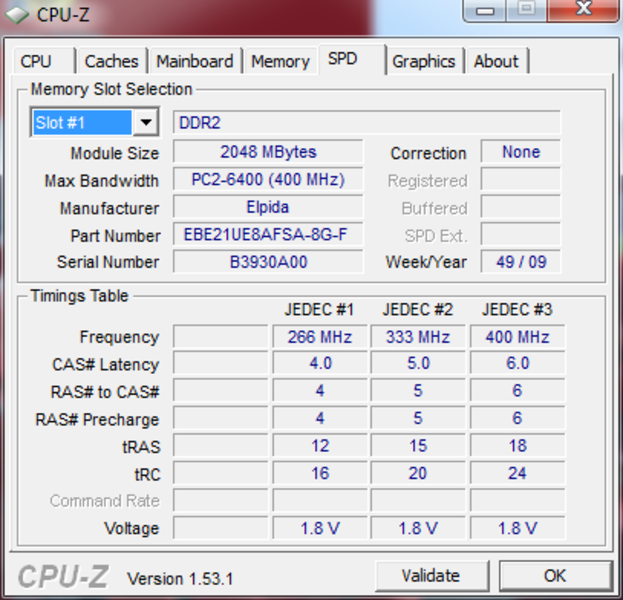Click the CAS# Latency 6.0 cell
The height and width of the screenshot is (600, 623).
click(517, 364)
